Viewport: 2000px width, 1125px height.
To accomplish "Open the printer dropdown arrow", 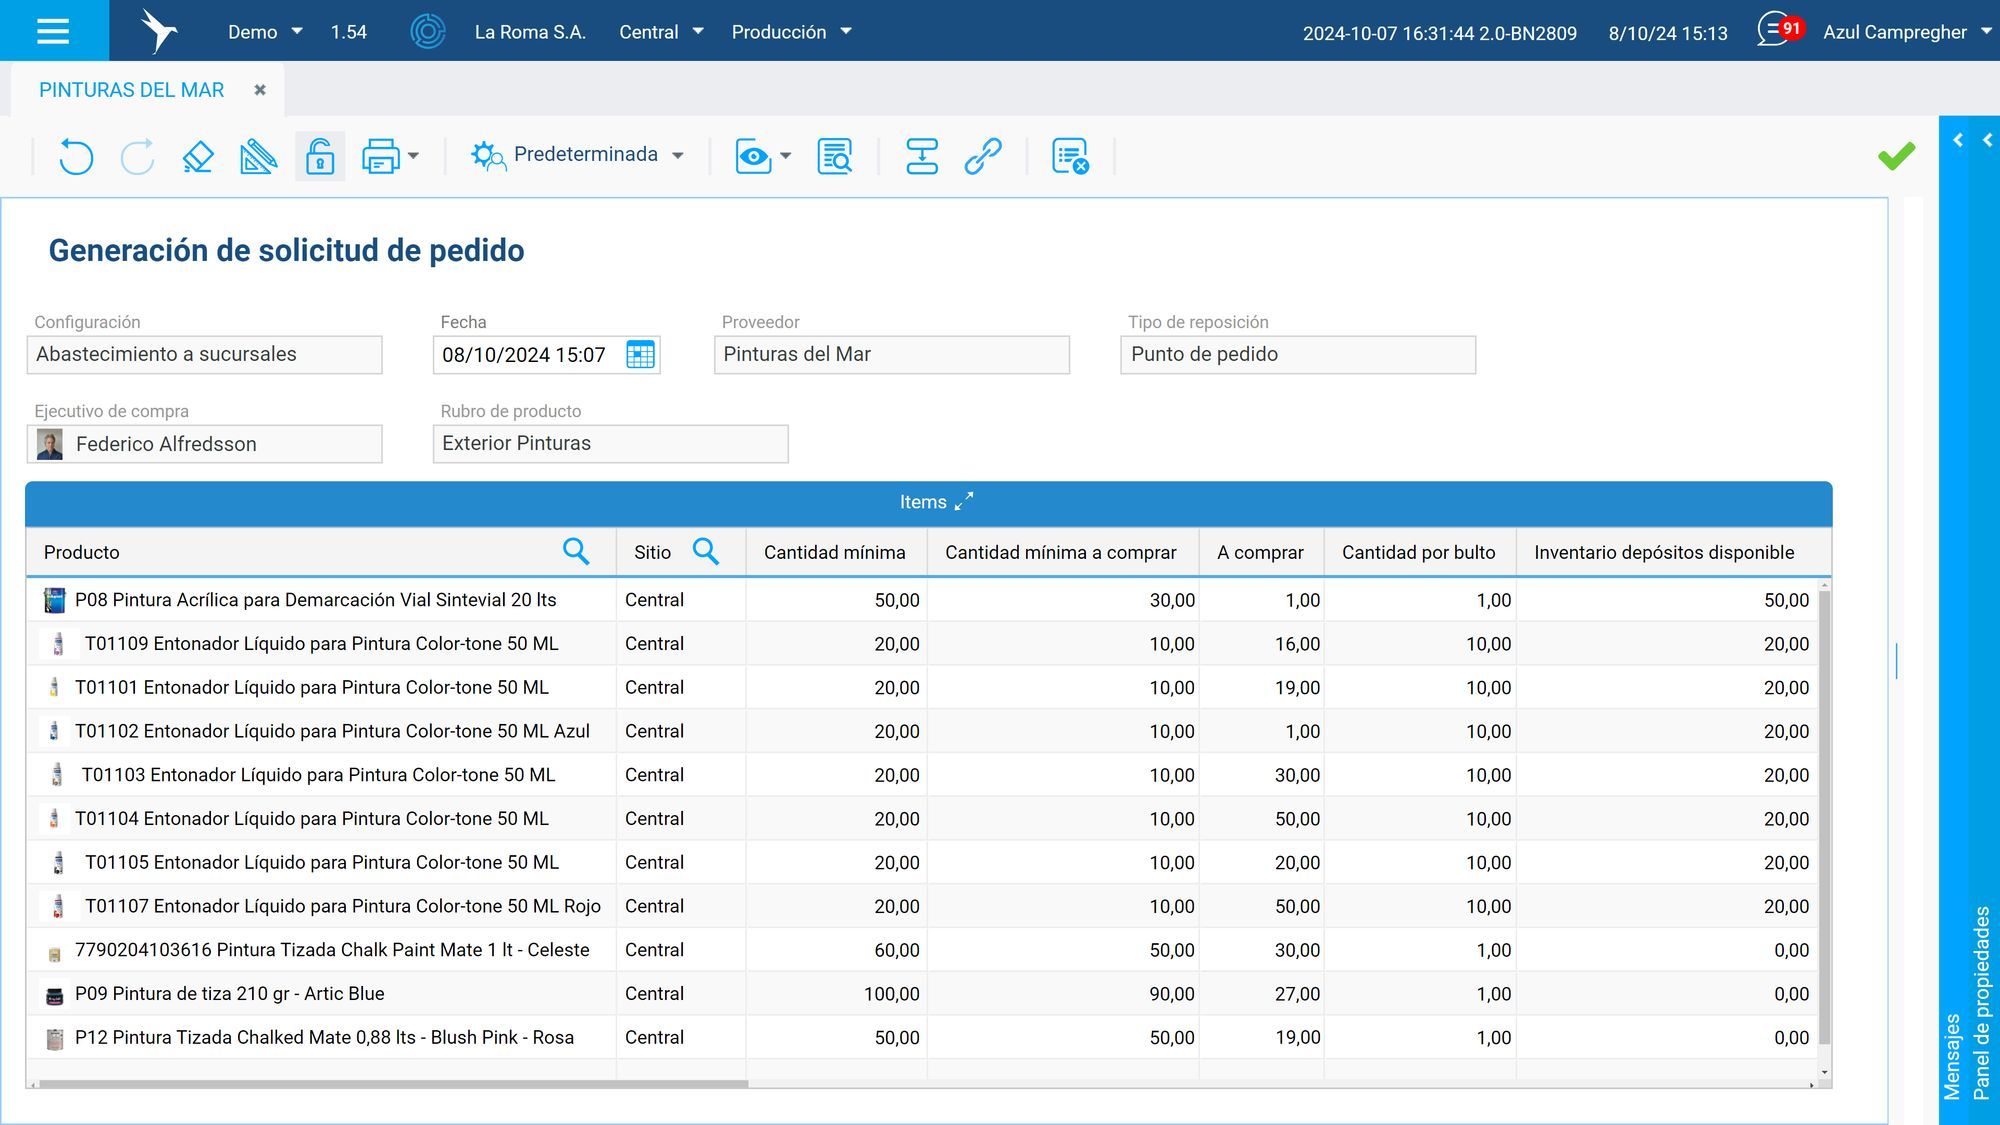I will pos(414,156).
